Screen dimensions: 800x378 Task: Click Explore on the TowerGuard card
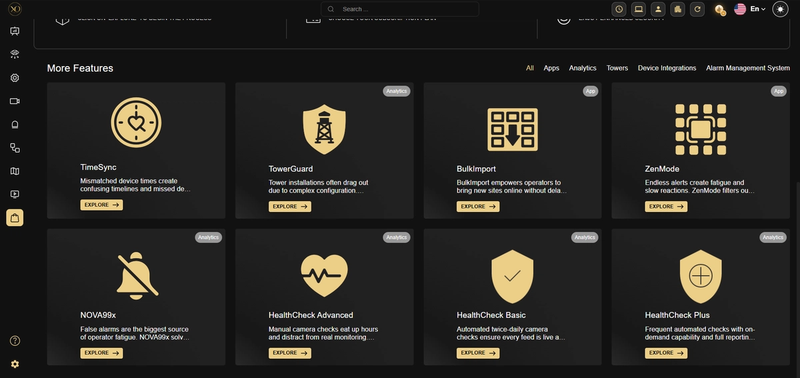[290, 207]
